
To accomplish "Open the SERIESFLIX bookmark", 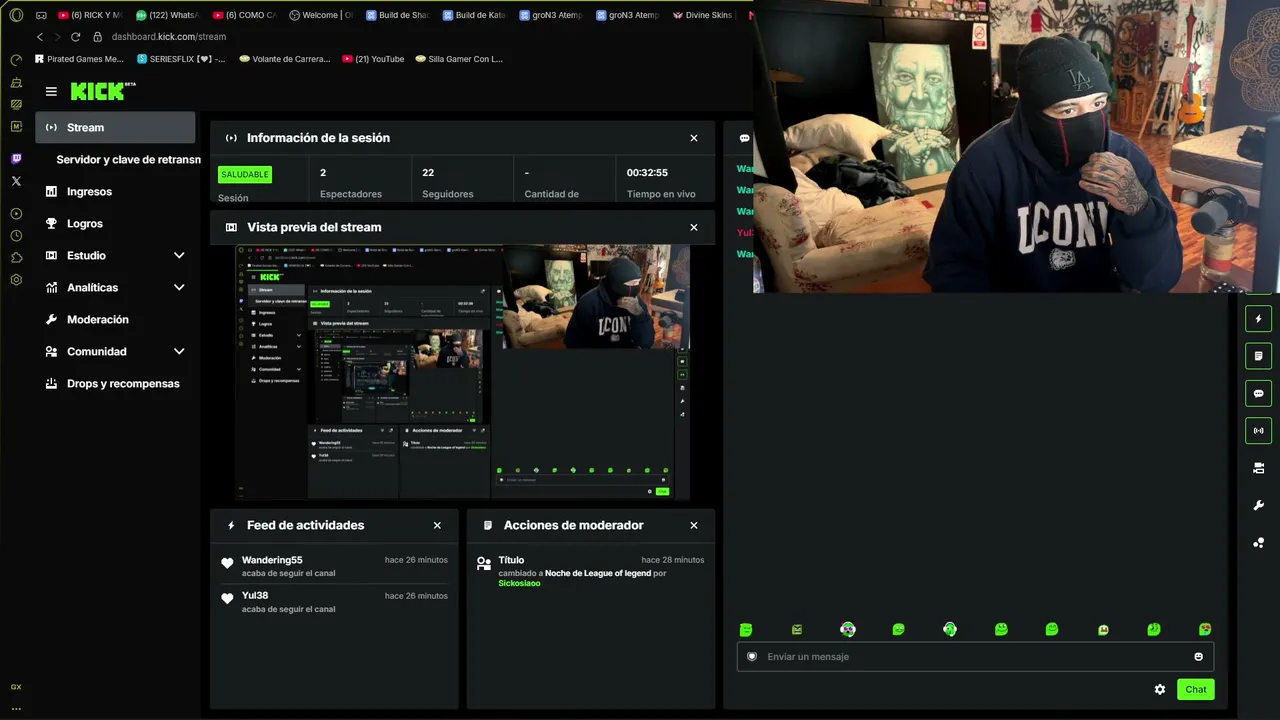I will [181, 59].
